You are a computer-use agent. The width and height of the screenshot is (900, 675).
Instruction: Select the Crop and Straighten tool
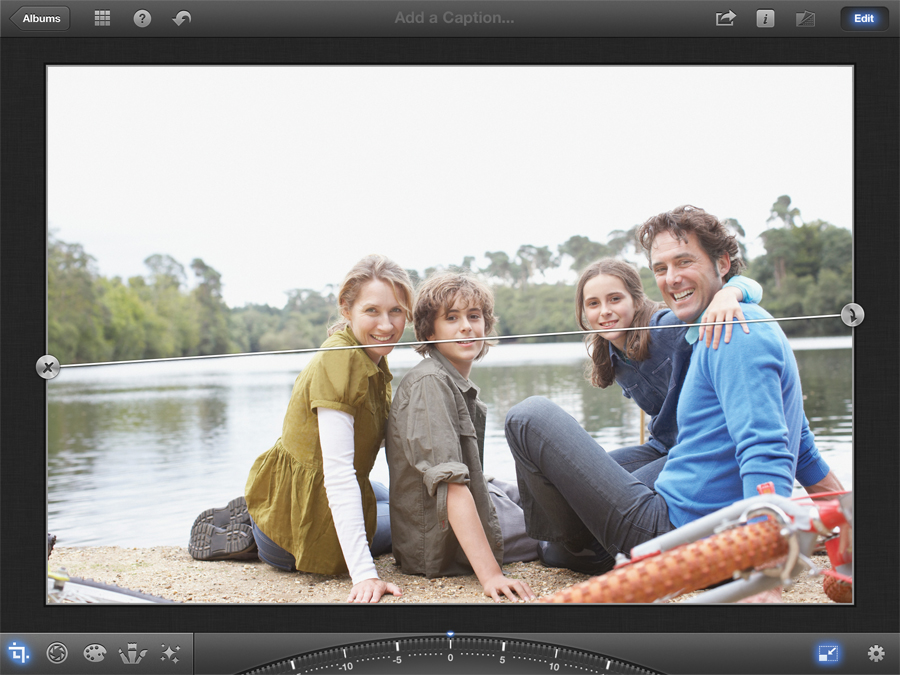[x=18, y=653]
